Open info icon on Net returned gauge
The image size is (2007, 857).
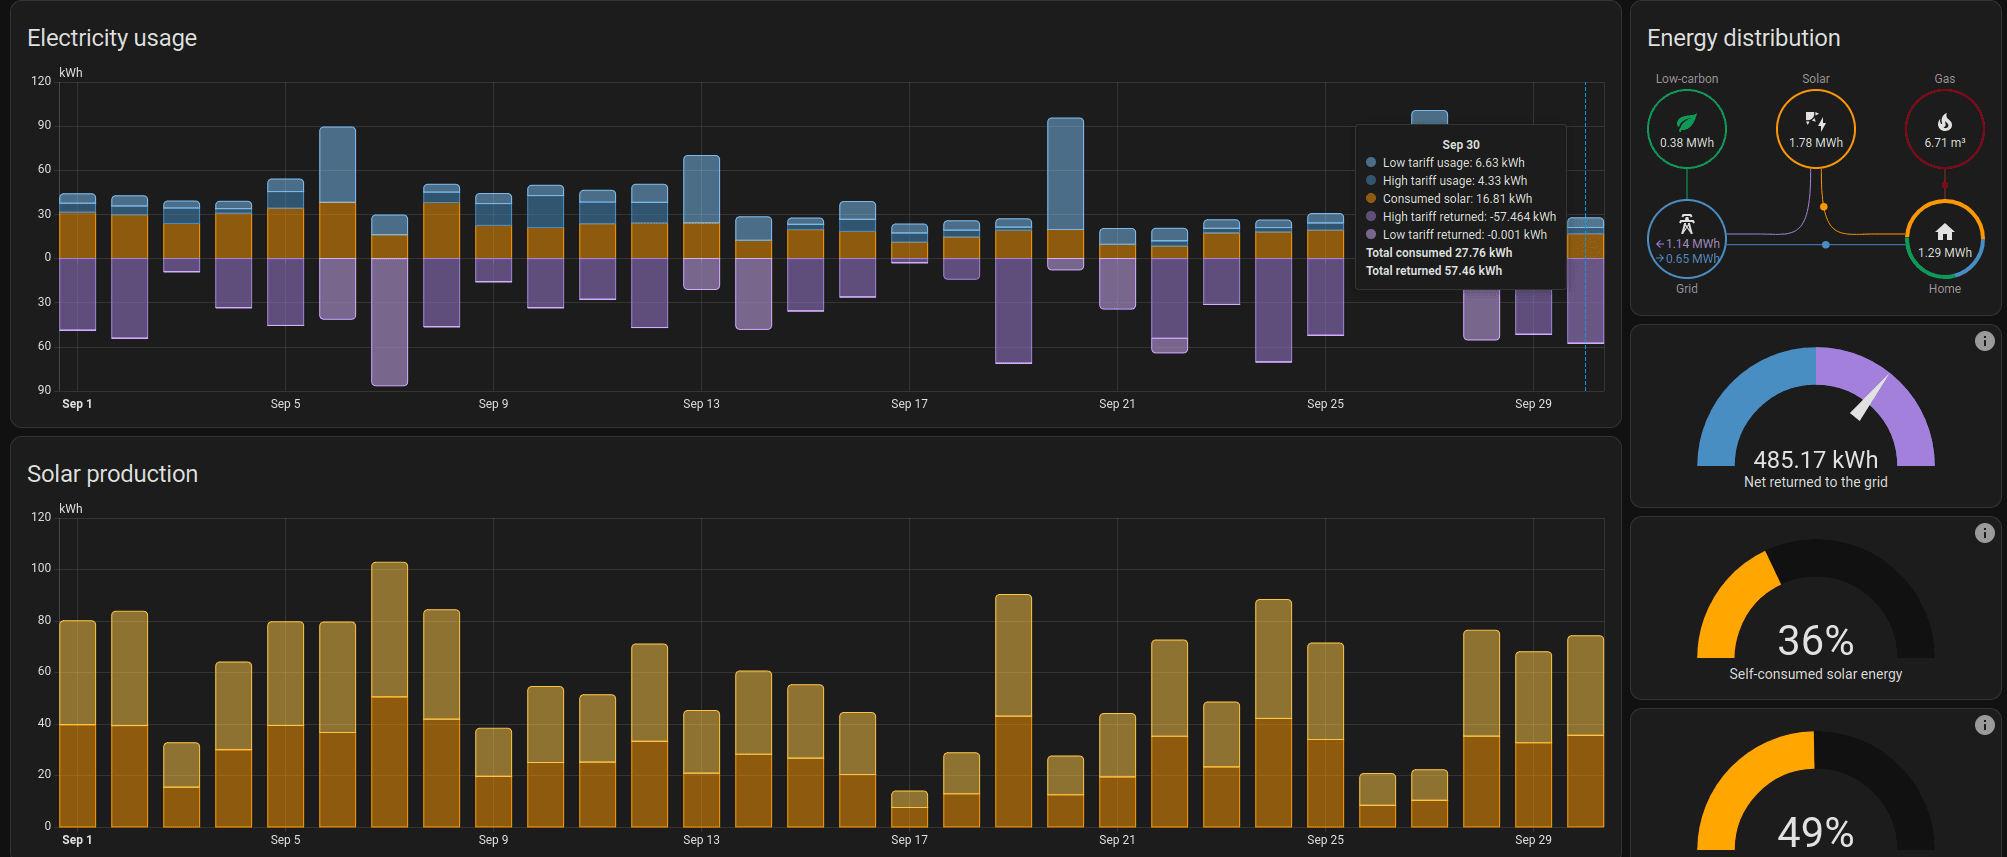pos(1984,341)
